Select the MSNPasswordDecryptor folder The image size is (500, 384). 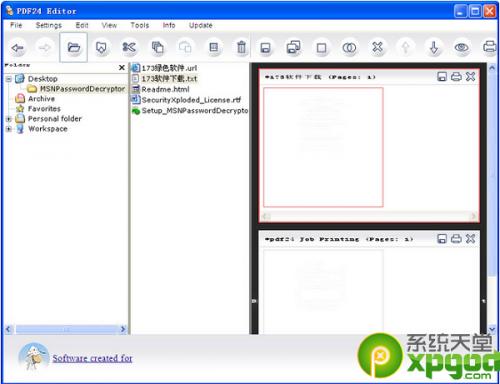pos(82,89)
